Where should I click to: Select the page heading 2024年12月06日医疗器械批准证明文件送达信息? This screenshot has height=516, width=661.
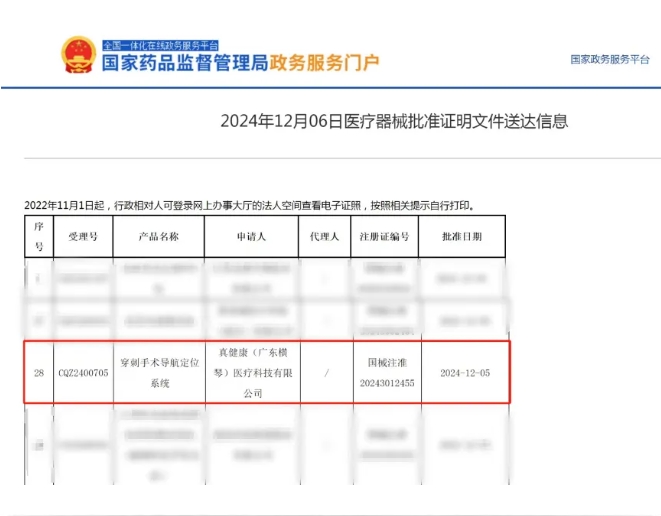point(394,121)
